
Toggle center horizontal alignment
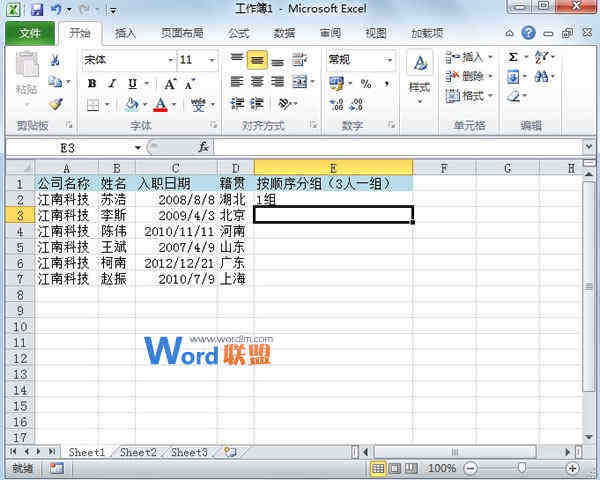(x=257, y=82)
